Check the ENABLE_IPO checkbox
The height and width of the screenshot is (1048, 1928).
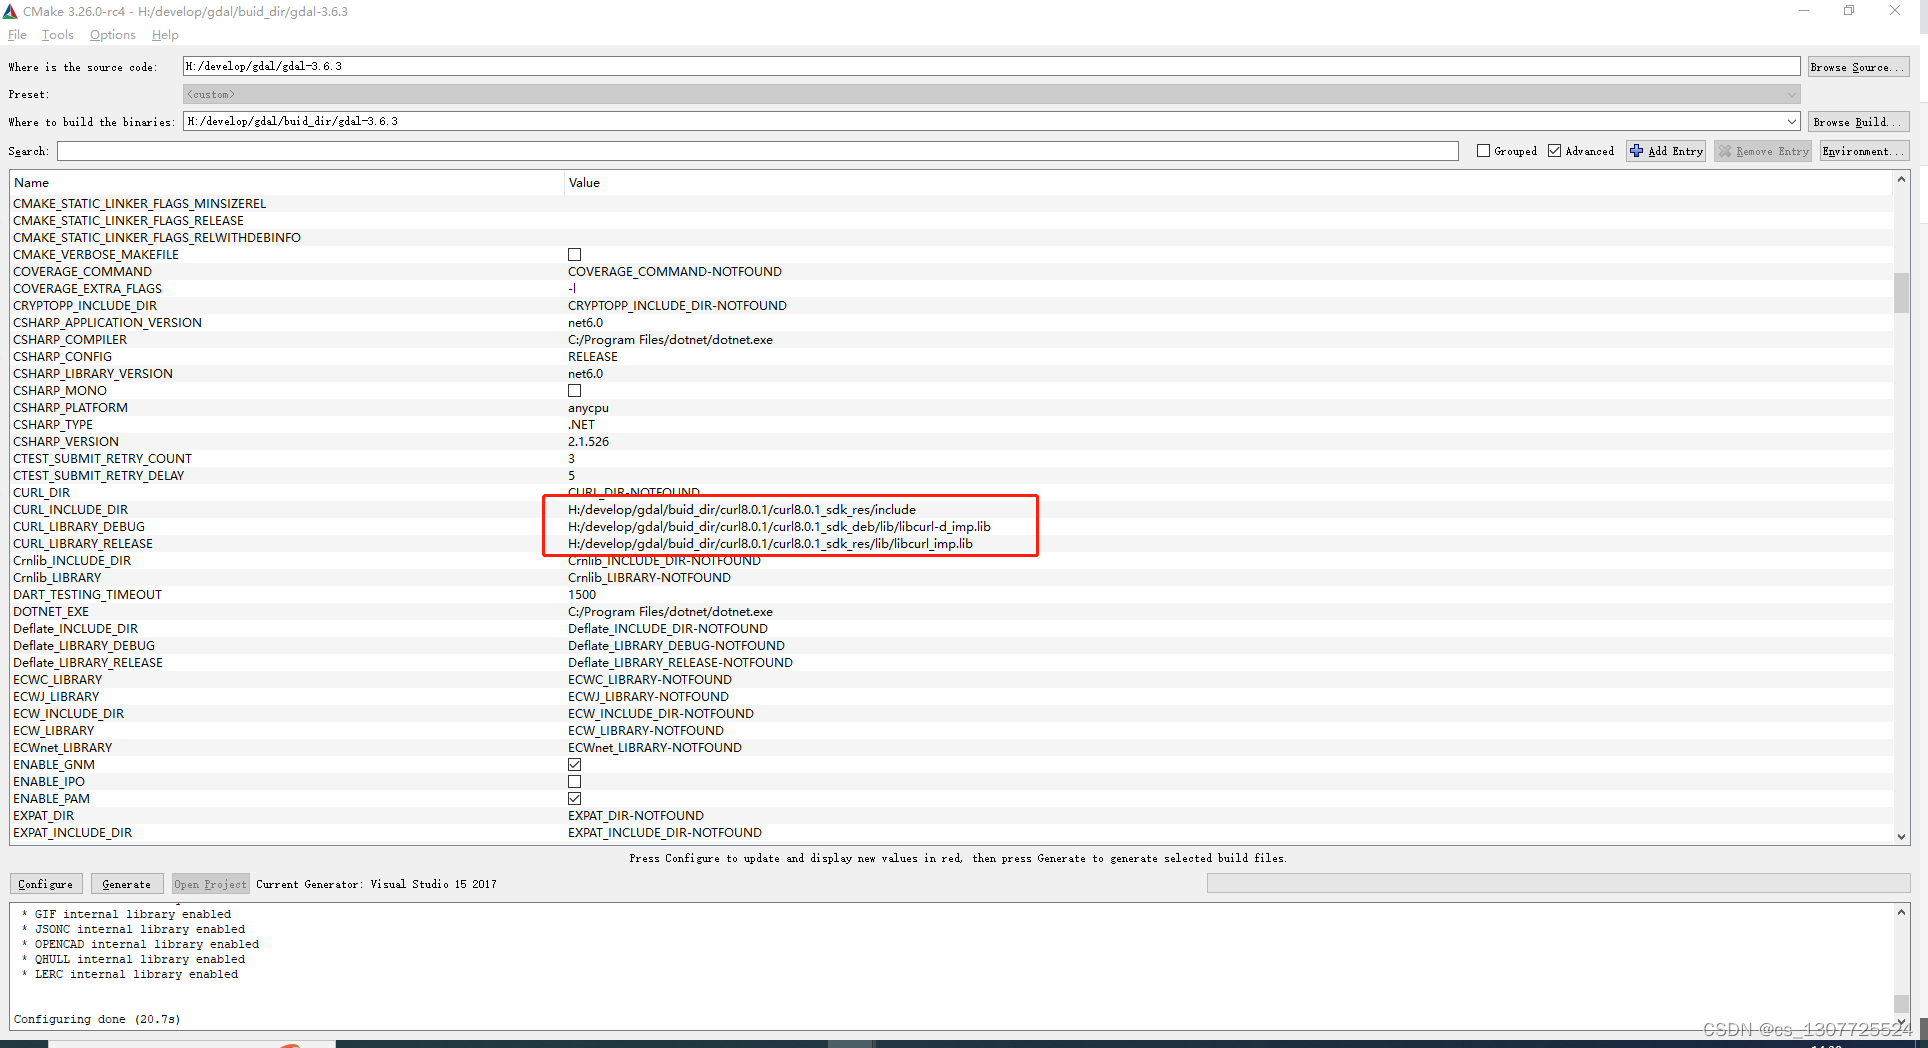(574, 782)
